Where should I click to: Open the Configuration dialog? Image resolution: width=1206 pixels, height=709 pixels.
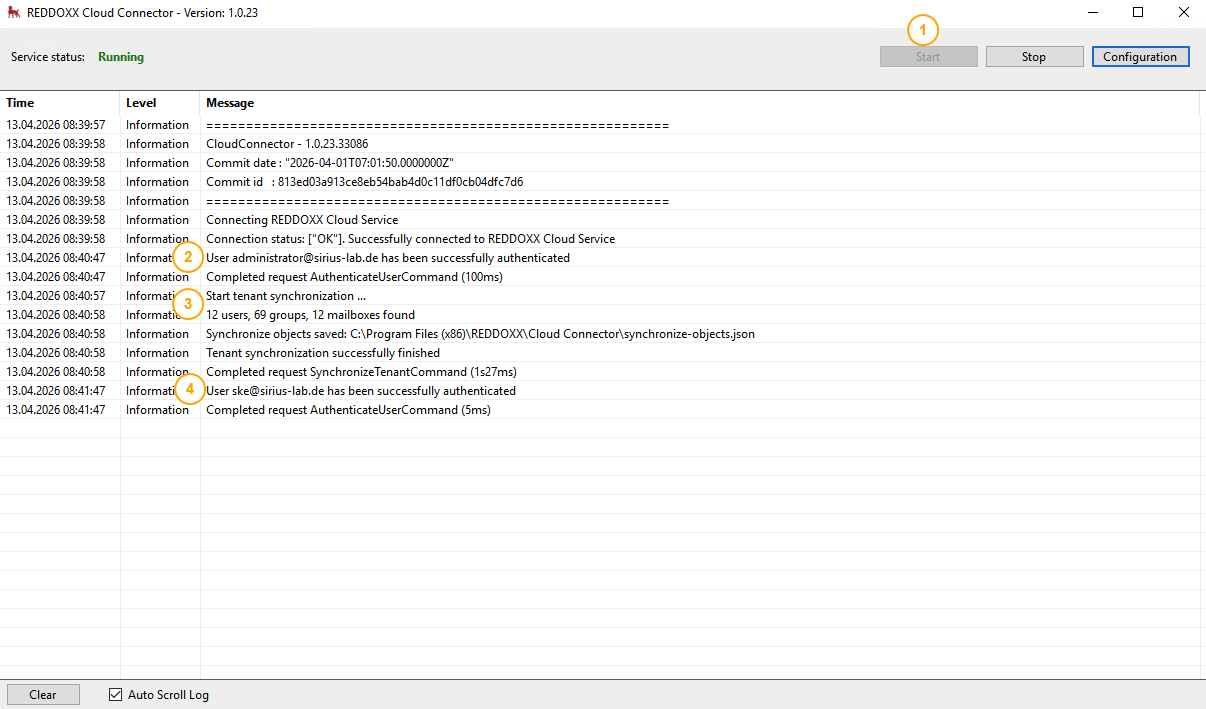(x=1140, y=56)
